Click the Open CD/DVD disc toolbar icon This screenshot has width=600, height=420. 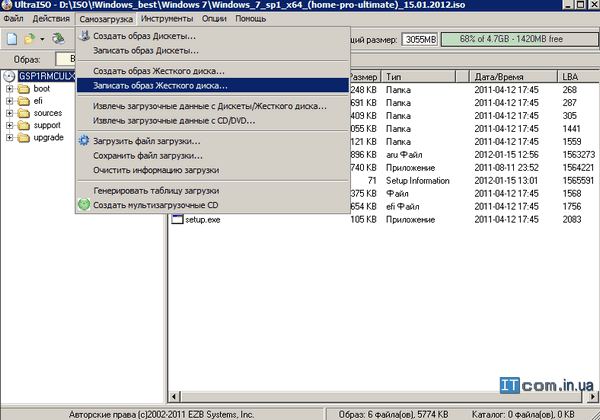[58, 39]
